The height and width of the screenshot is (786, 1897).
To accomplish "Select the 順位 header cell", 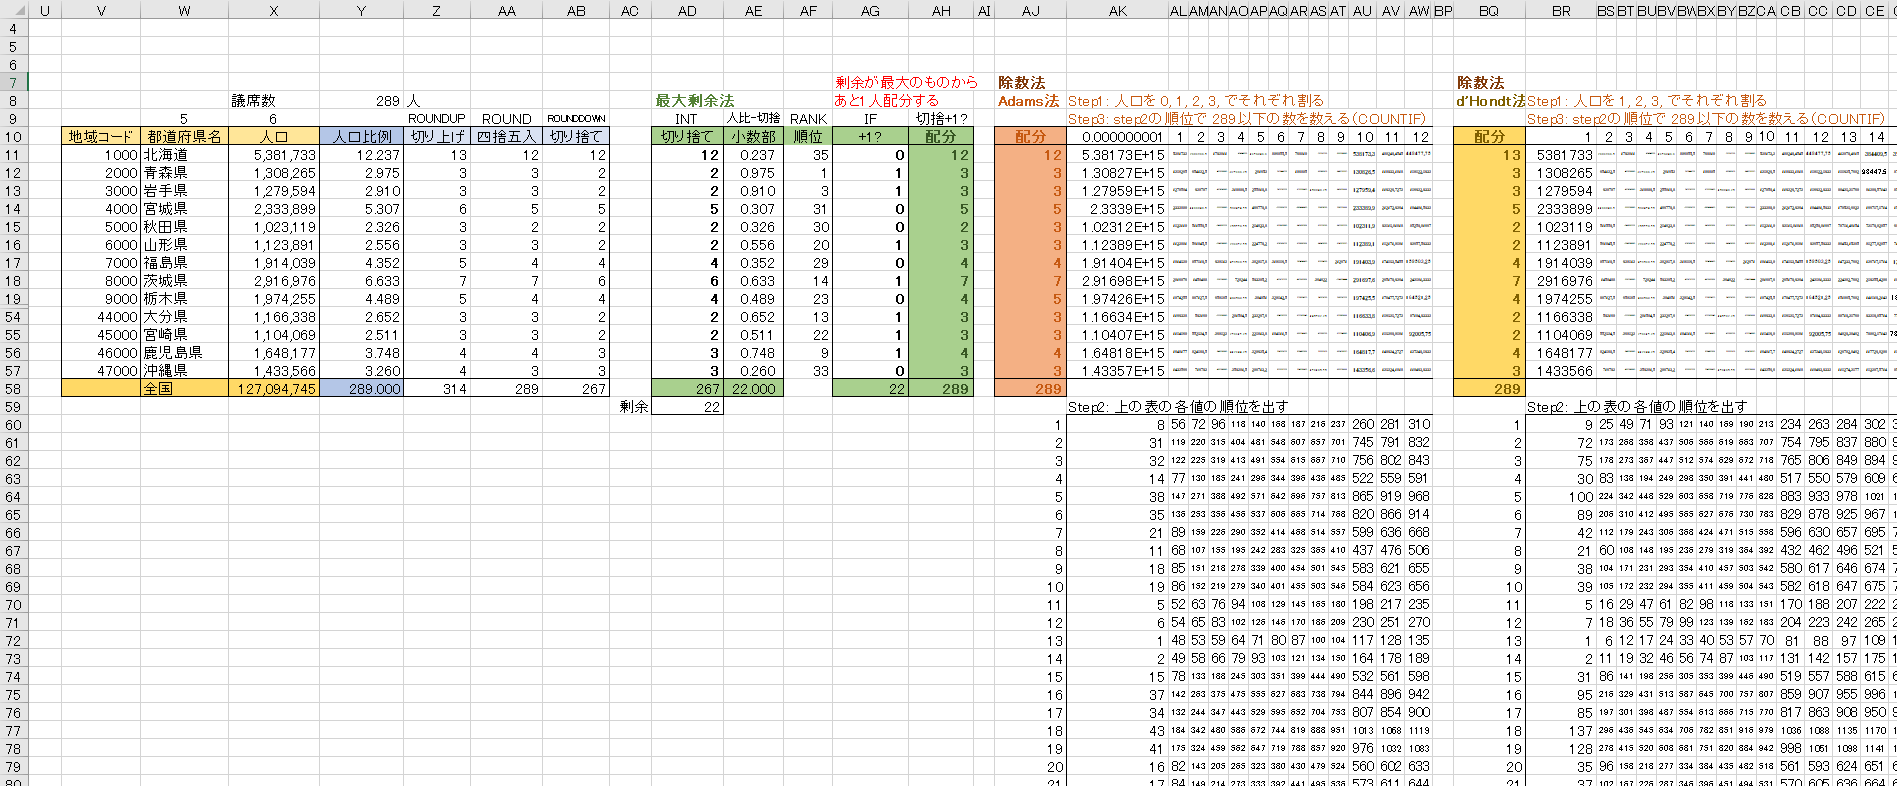I will pos(808,137).
